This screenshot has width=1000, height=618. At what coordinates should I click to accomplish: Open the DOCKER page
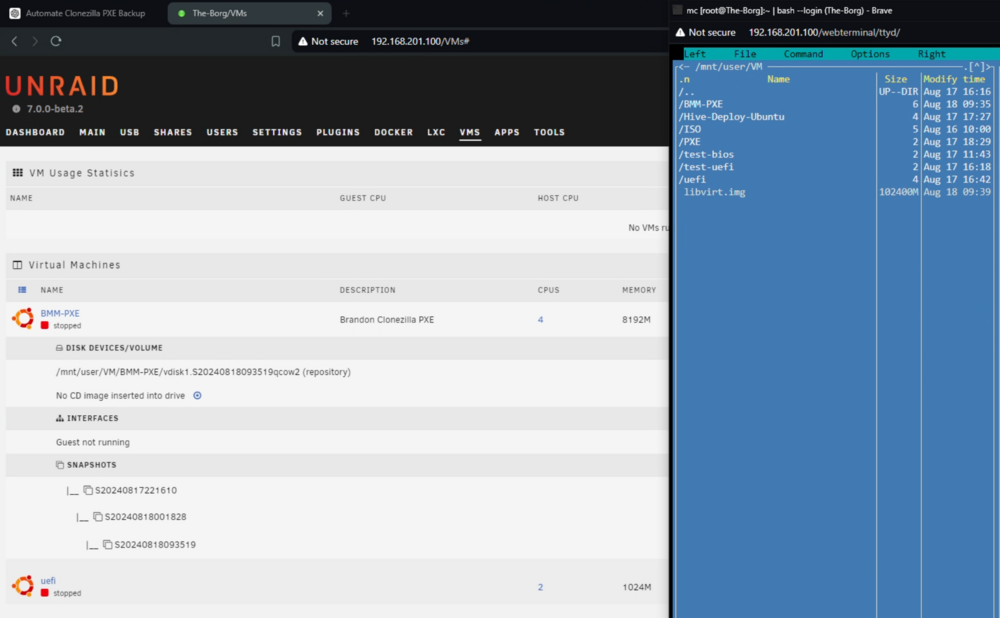coord(393,132)
